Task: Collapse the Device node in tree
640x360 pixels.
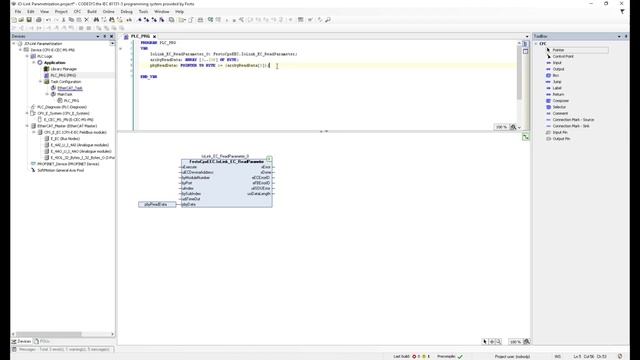Action: pos(20,50)
